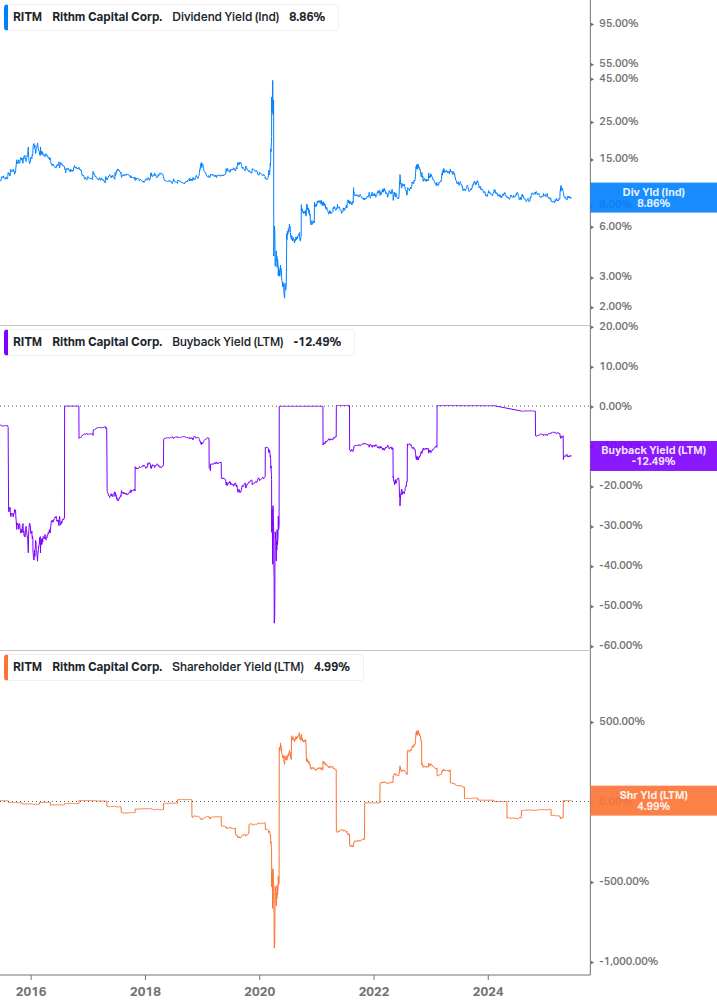Click the -40.00% buyback axis label
Screen dimensions: 717x1005
620,566
